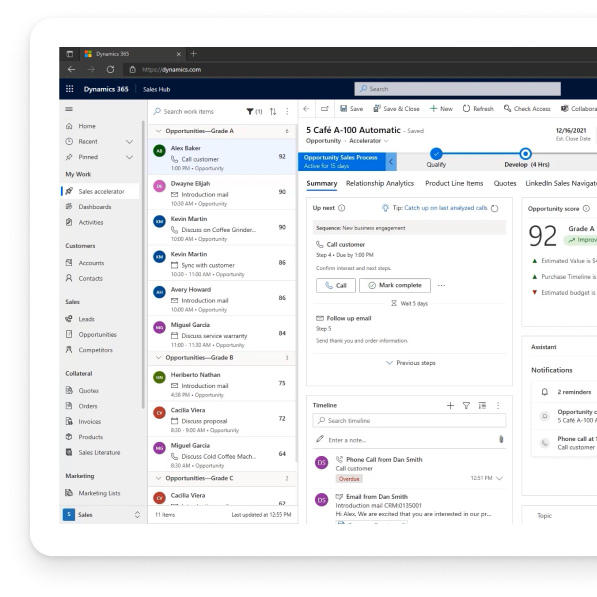Image resolution: width=597 pixels, height=597 pixels.
Task: Refresh the Up next tip icon
Action: pyautogui.click(x=495, y=208)
